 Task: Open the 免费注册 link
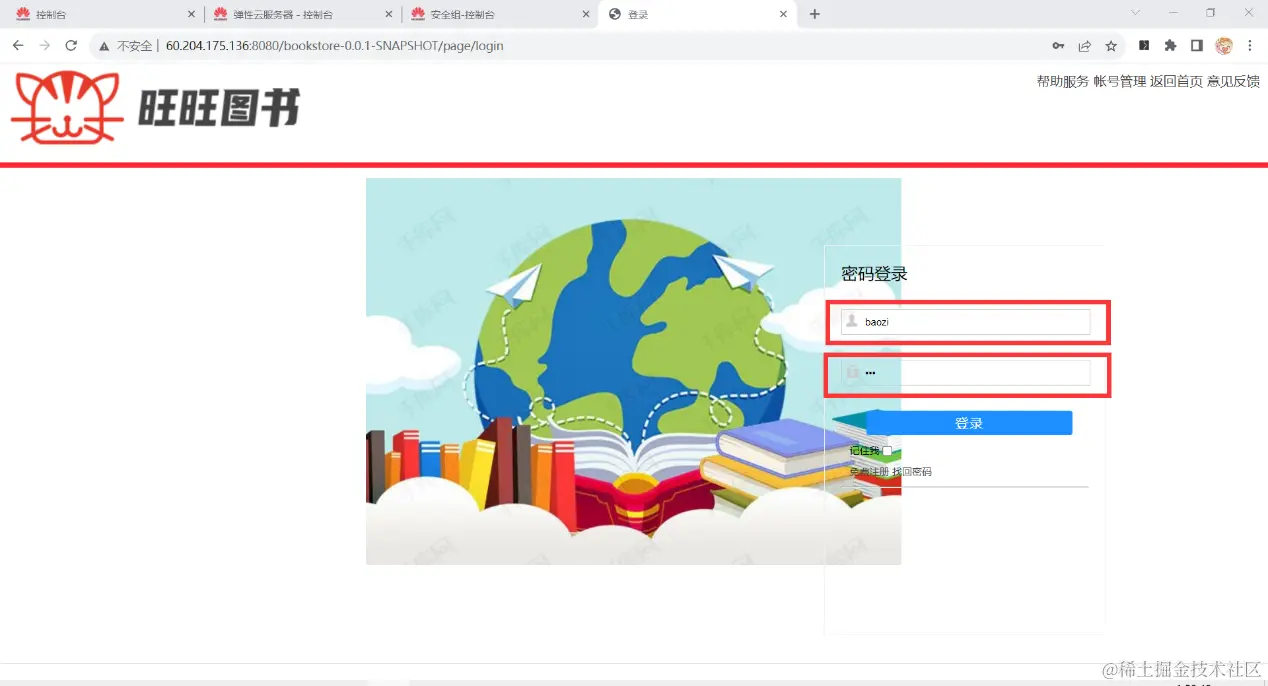pyautogui.click(x=869, y=471)
